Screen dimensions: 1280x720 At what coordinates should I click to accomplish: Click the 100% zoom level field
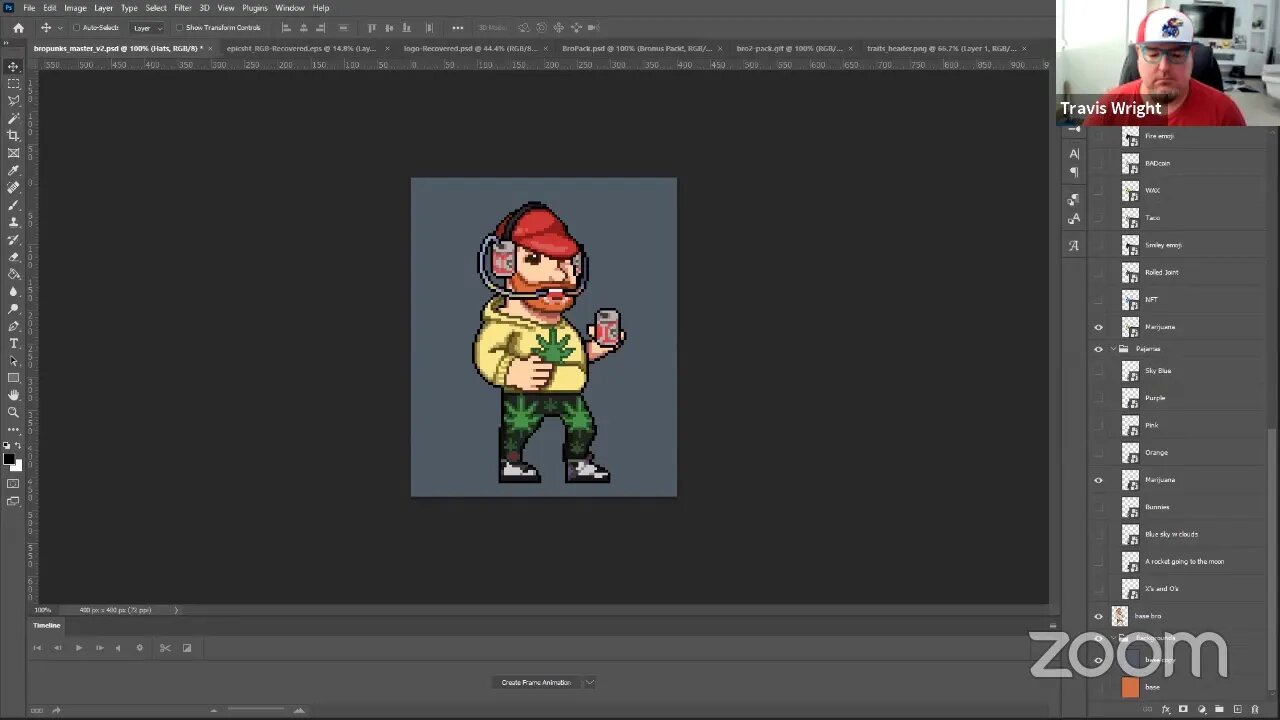(x=43, y=610)
